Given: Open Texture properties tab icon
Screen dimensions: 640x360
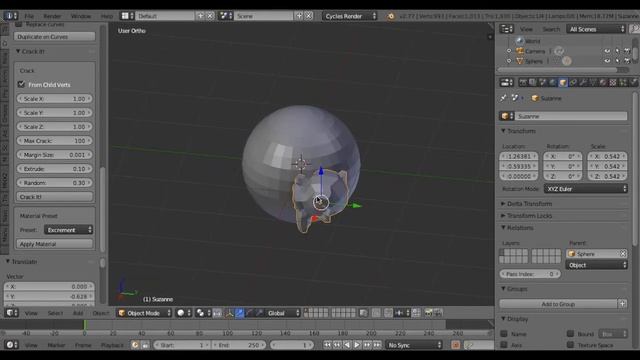Looking at the screenshot, I should pos(613,82).
